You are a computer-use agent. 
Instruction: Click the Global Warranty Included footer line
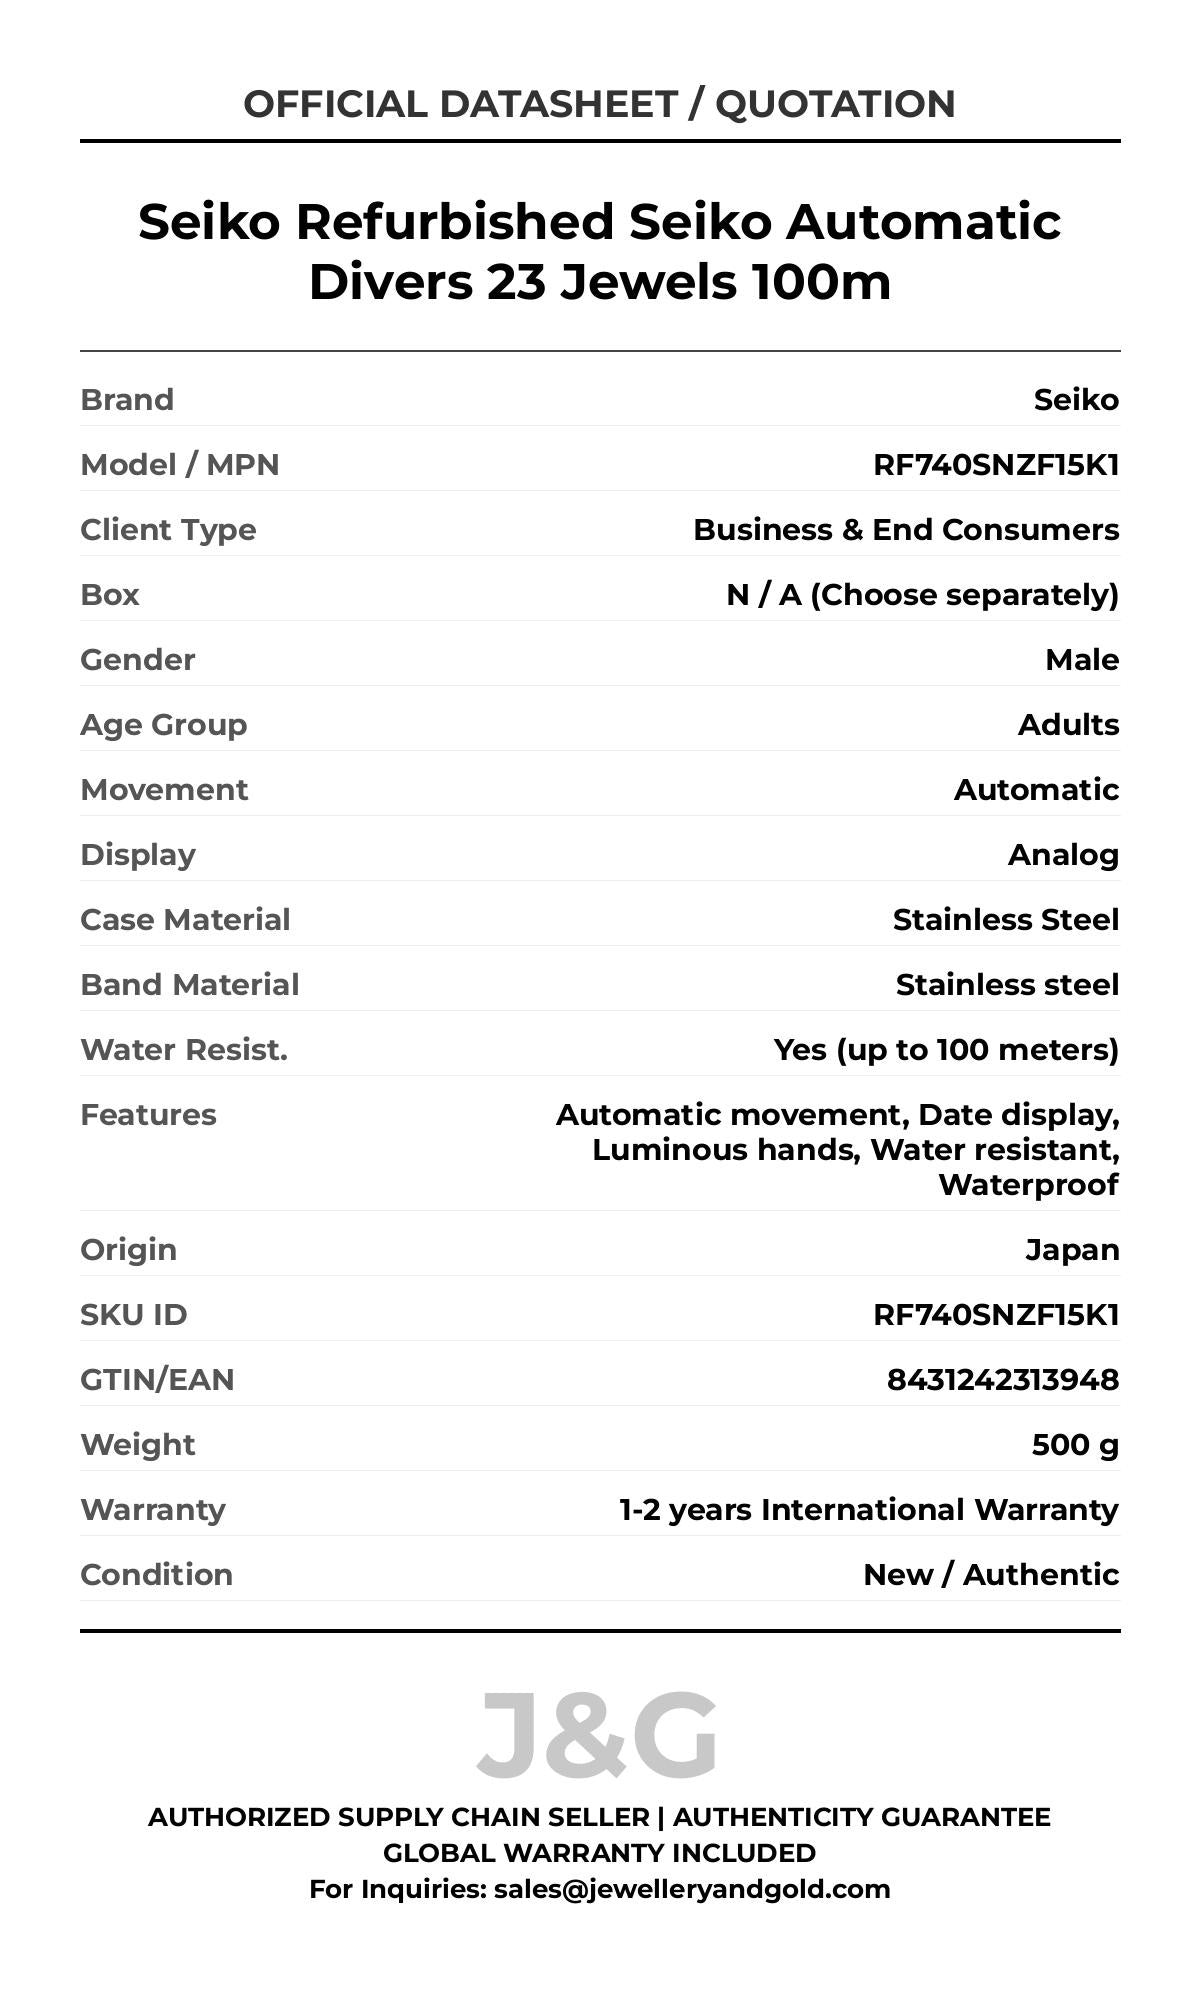point(599,1853)
